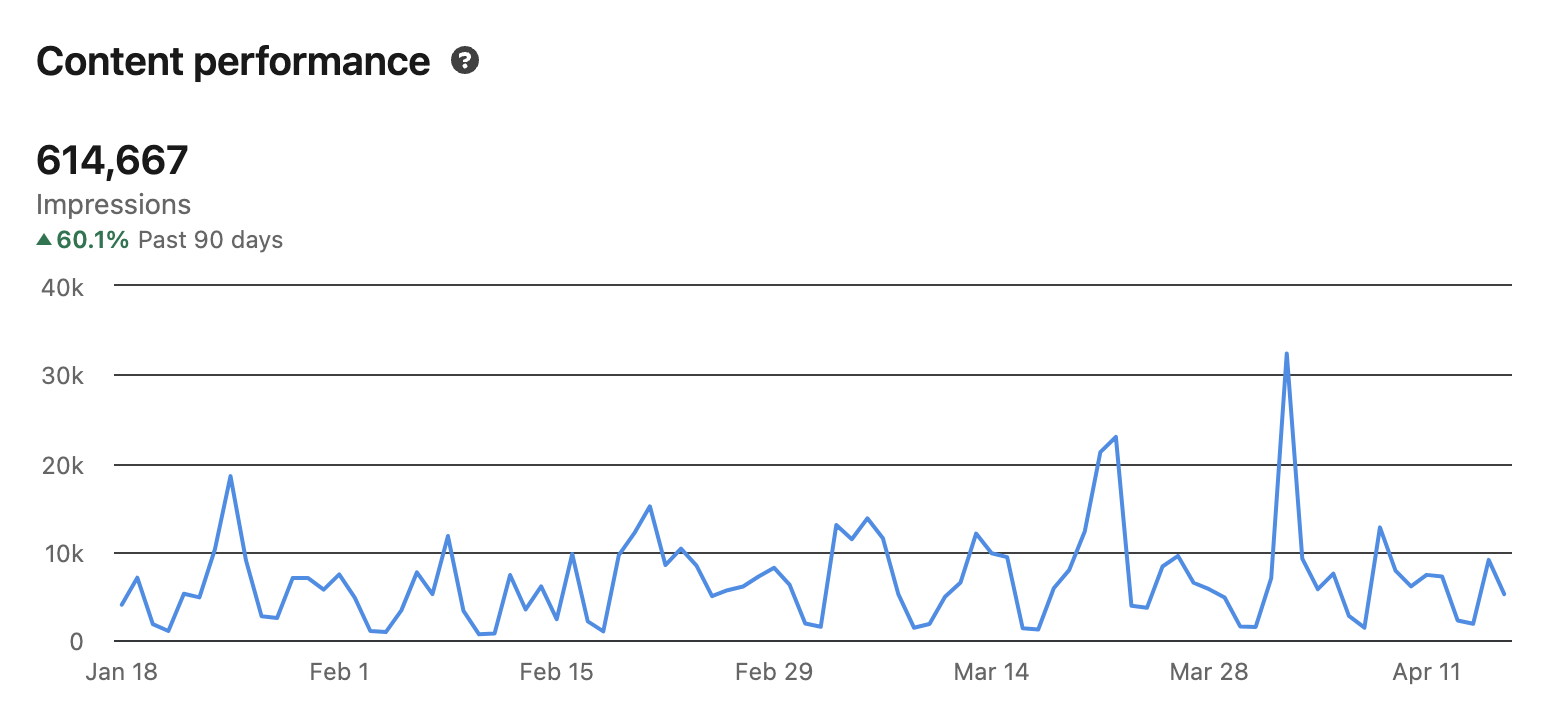The height and width of the screenshot is (724, 1568).
Task: Click the Apr 11 date label
Action: coord(1426,672)
